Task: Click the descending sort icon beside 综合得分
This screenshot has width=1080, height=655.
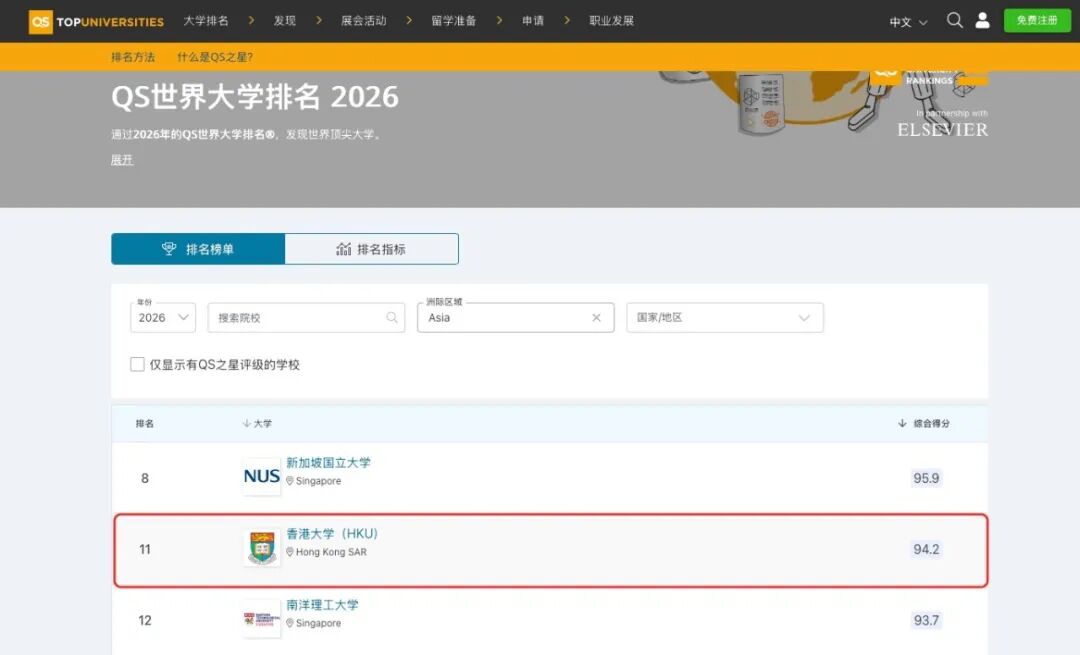Action: [903, 423]
